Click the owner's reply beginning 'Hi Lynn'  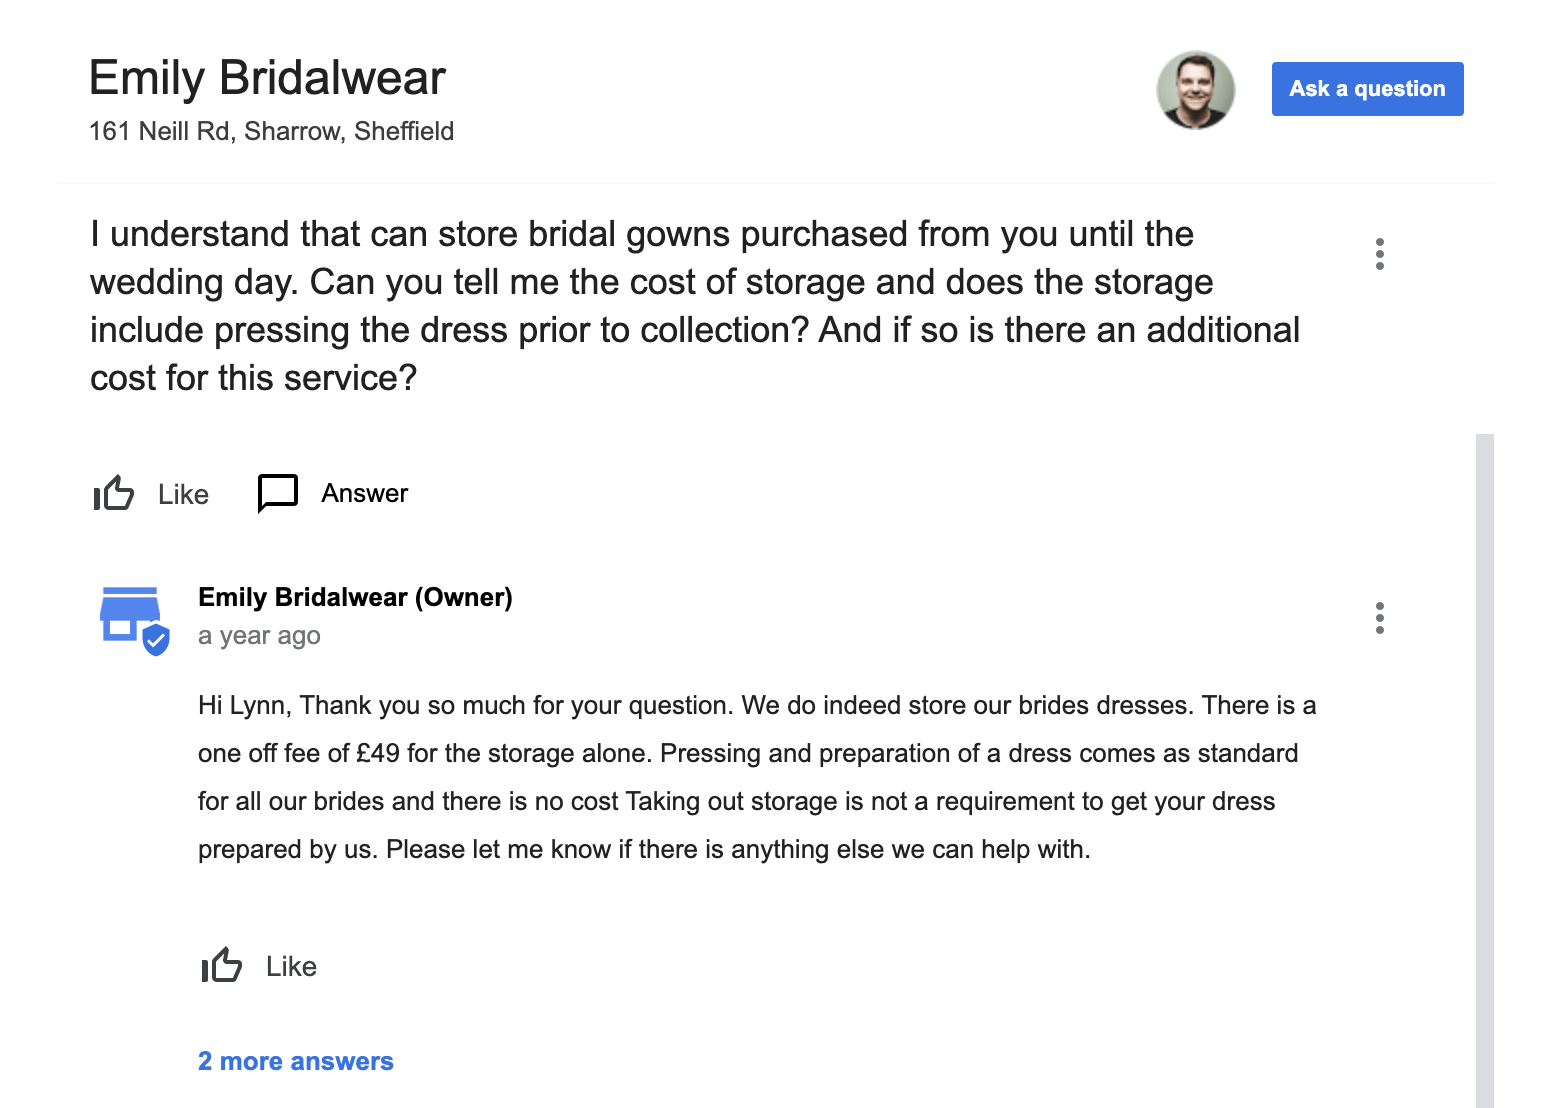click(x=756, y=777)
